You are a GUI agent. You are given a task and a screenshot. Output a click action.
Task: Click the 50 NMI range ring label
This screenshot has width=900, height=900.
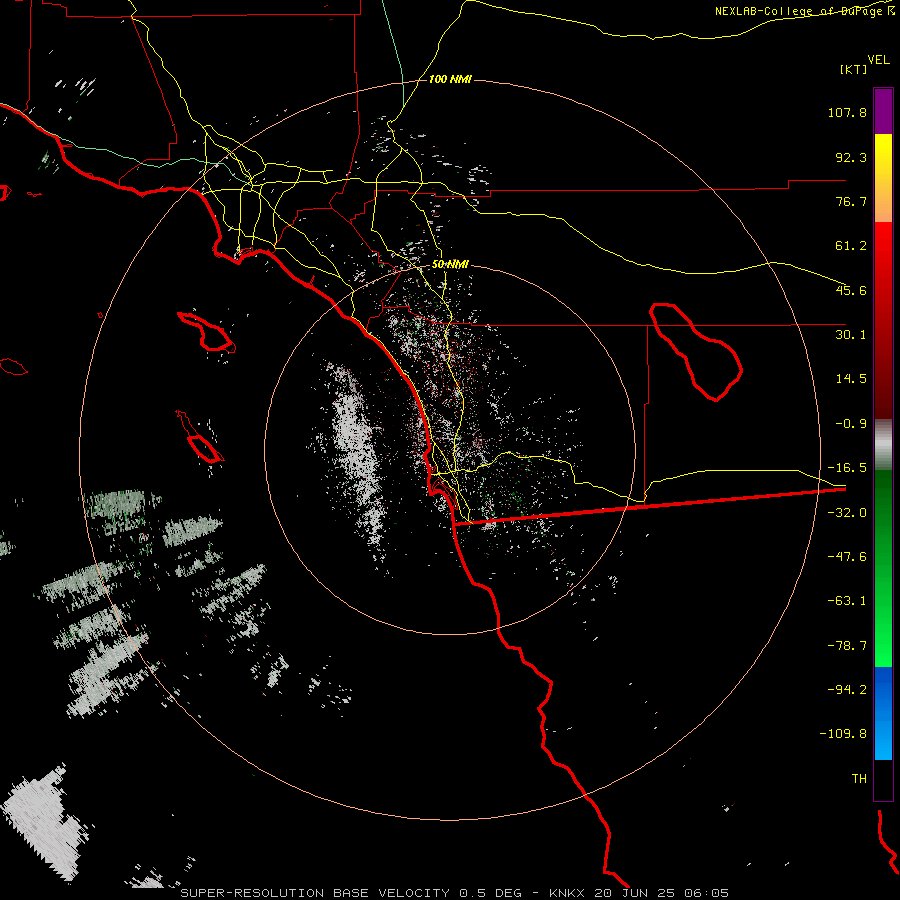click(450, 265)
